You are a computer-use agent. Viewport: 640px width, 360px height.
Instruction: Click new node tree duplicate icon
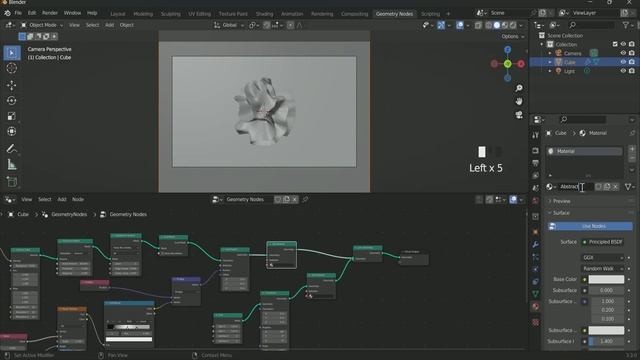(x=286, y=200)
